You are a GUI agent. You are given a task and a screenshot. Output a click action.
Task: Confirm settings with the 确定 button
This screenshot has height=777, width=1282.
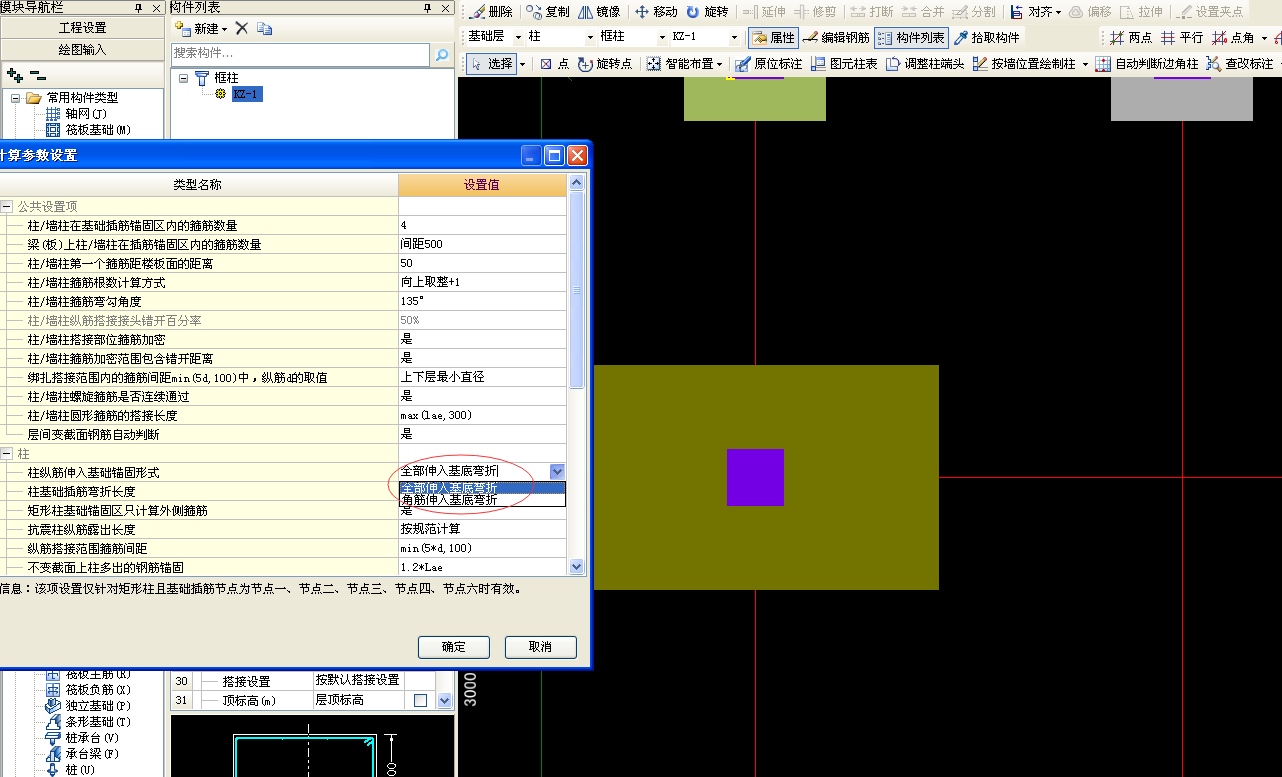click(x=454, y=647)
